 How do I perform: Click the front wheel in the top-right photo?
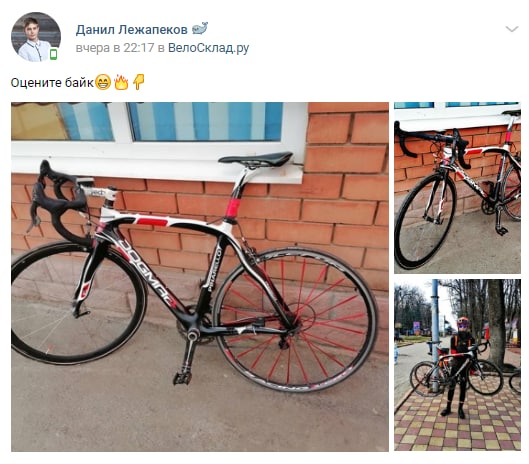pos(425,219)
